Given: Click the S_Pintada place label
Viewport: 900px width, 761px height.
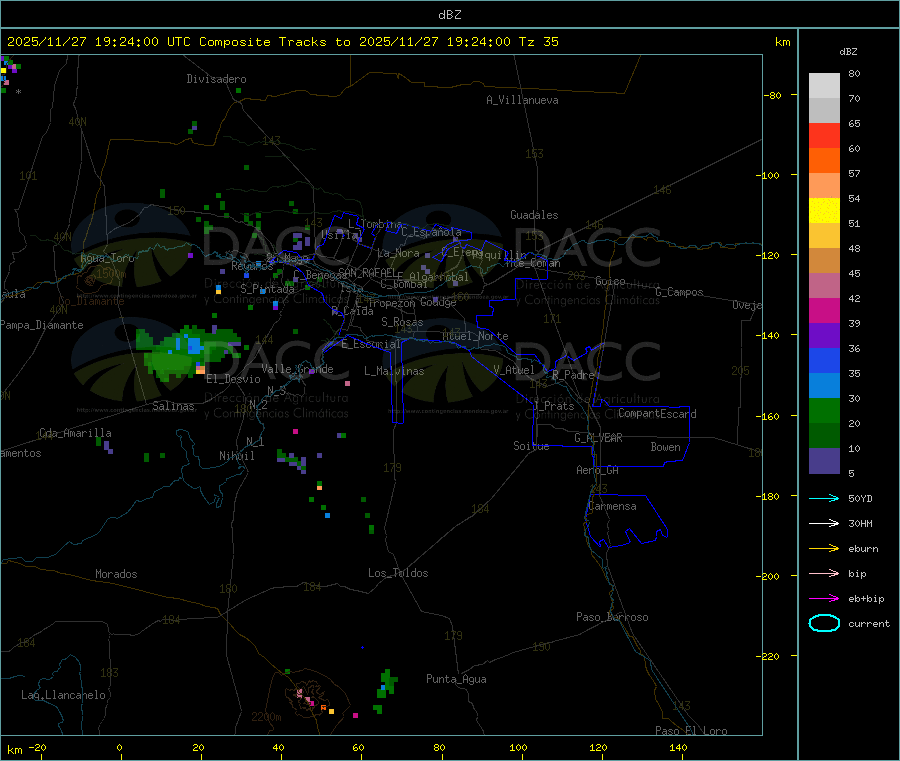Looking at the screenshot, I should 267,289.
